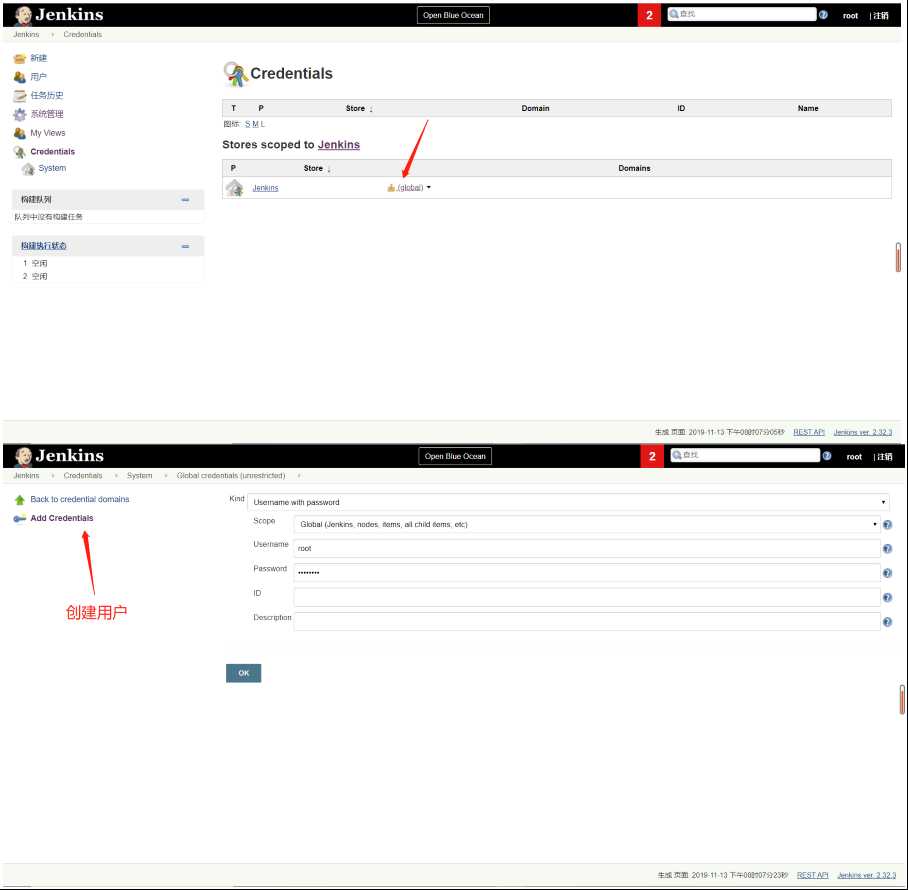The width and height of the screenshot is (908, 890).
Task: Click Credentials breadcrumb on the top page
Action: click(x=83, y=35)
